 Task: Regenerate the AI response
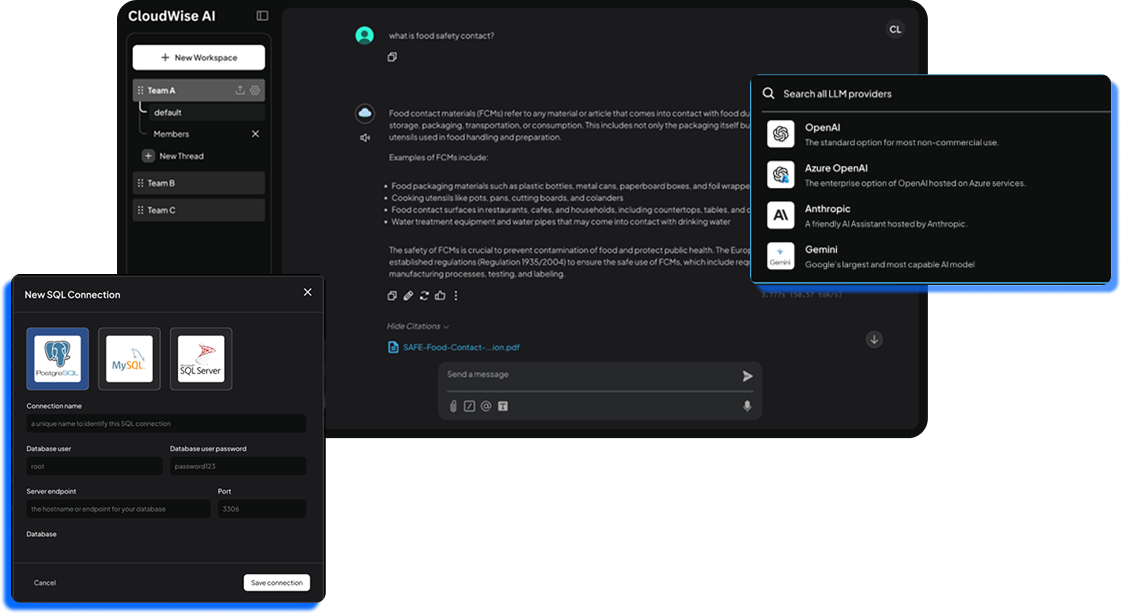424,296
